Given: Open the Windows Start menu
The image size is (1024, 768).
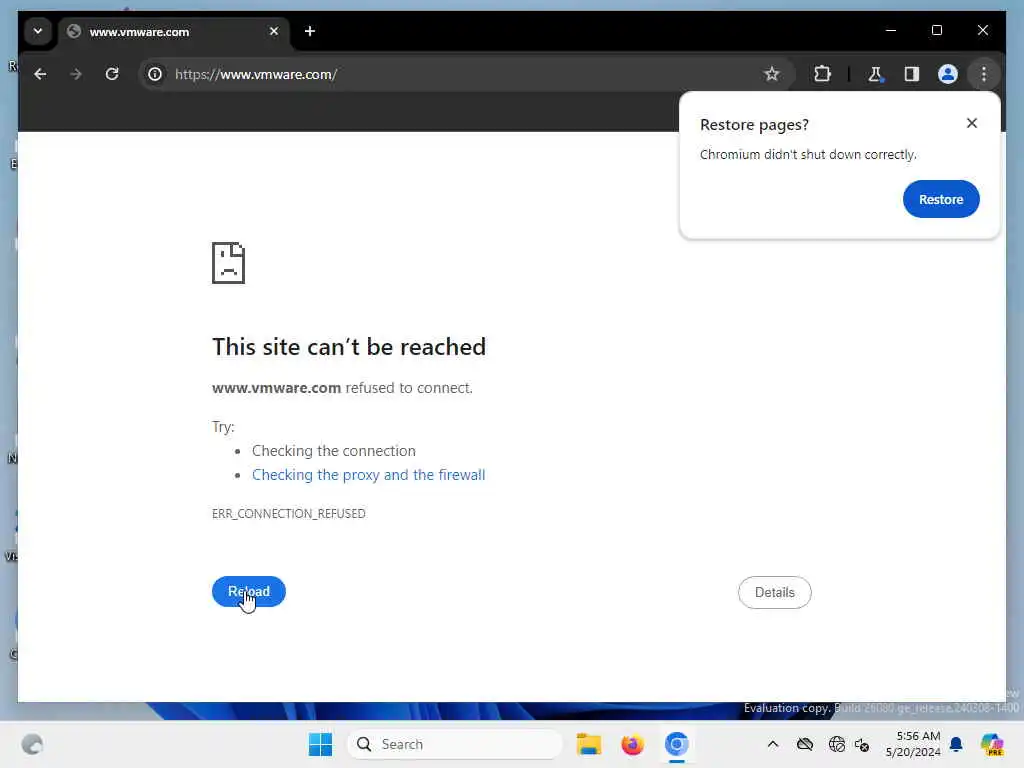Looking at the screenshot, I should [x=320, y=744].
